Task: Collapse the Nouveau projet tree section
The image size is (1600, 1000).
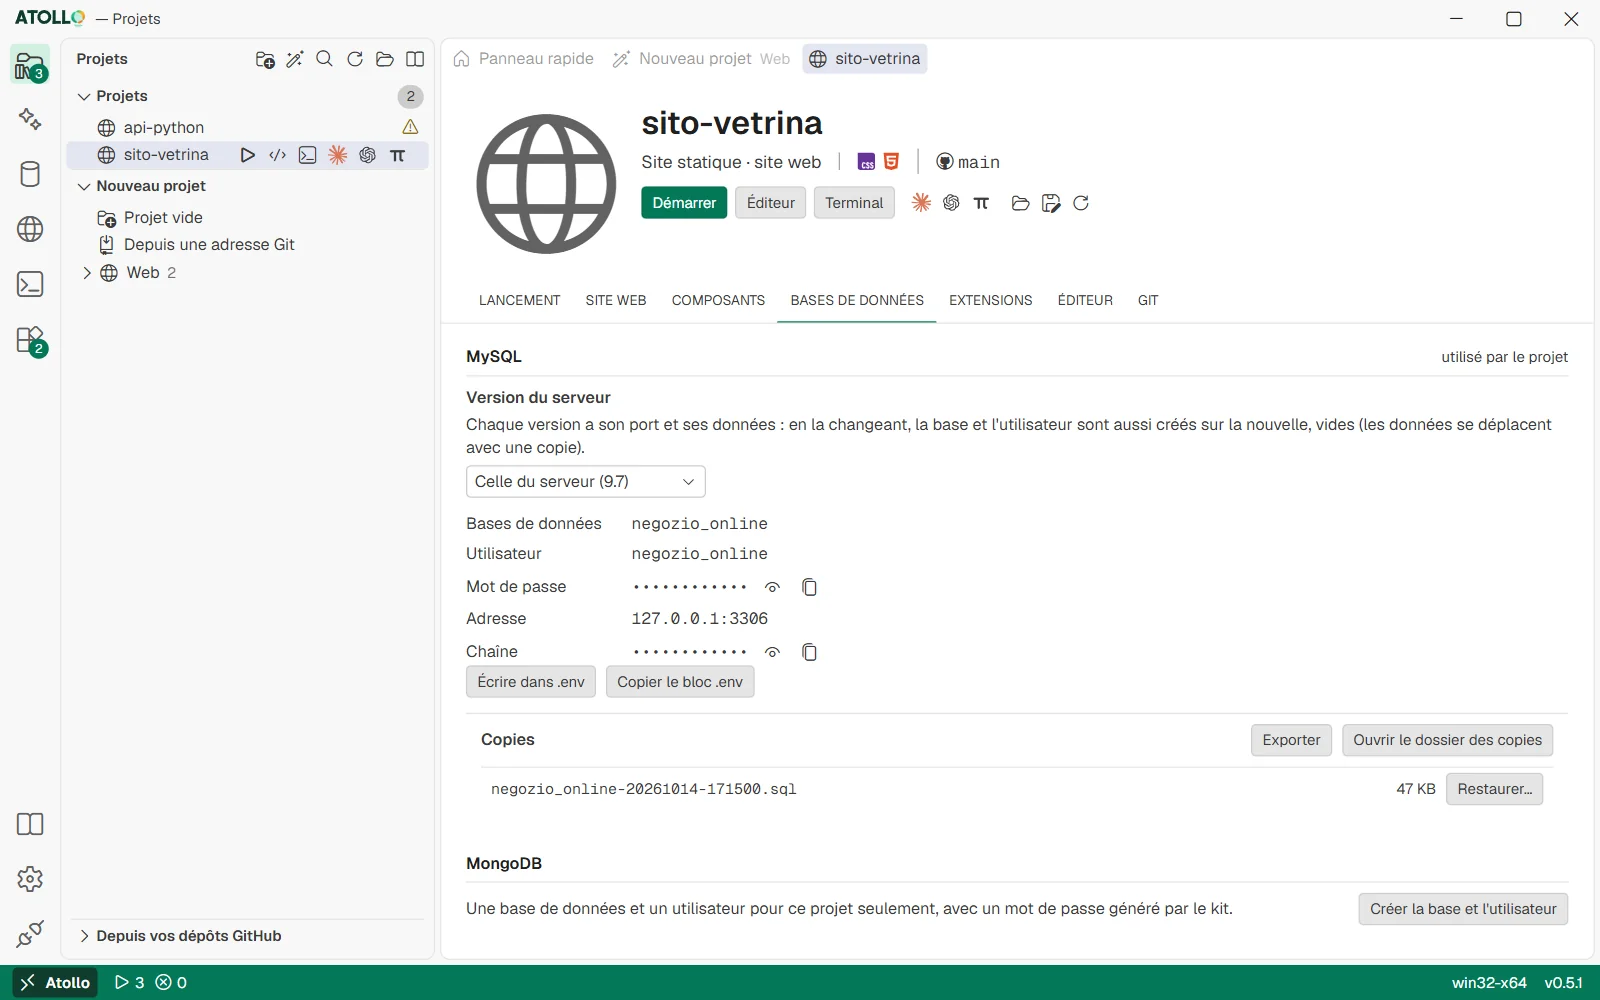Action: coord(84,186)
